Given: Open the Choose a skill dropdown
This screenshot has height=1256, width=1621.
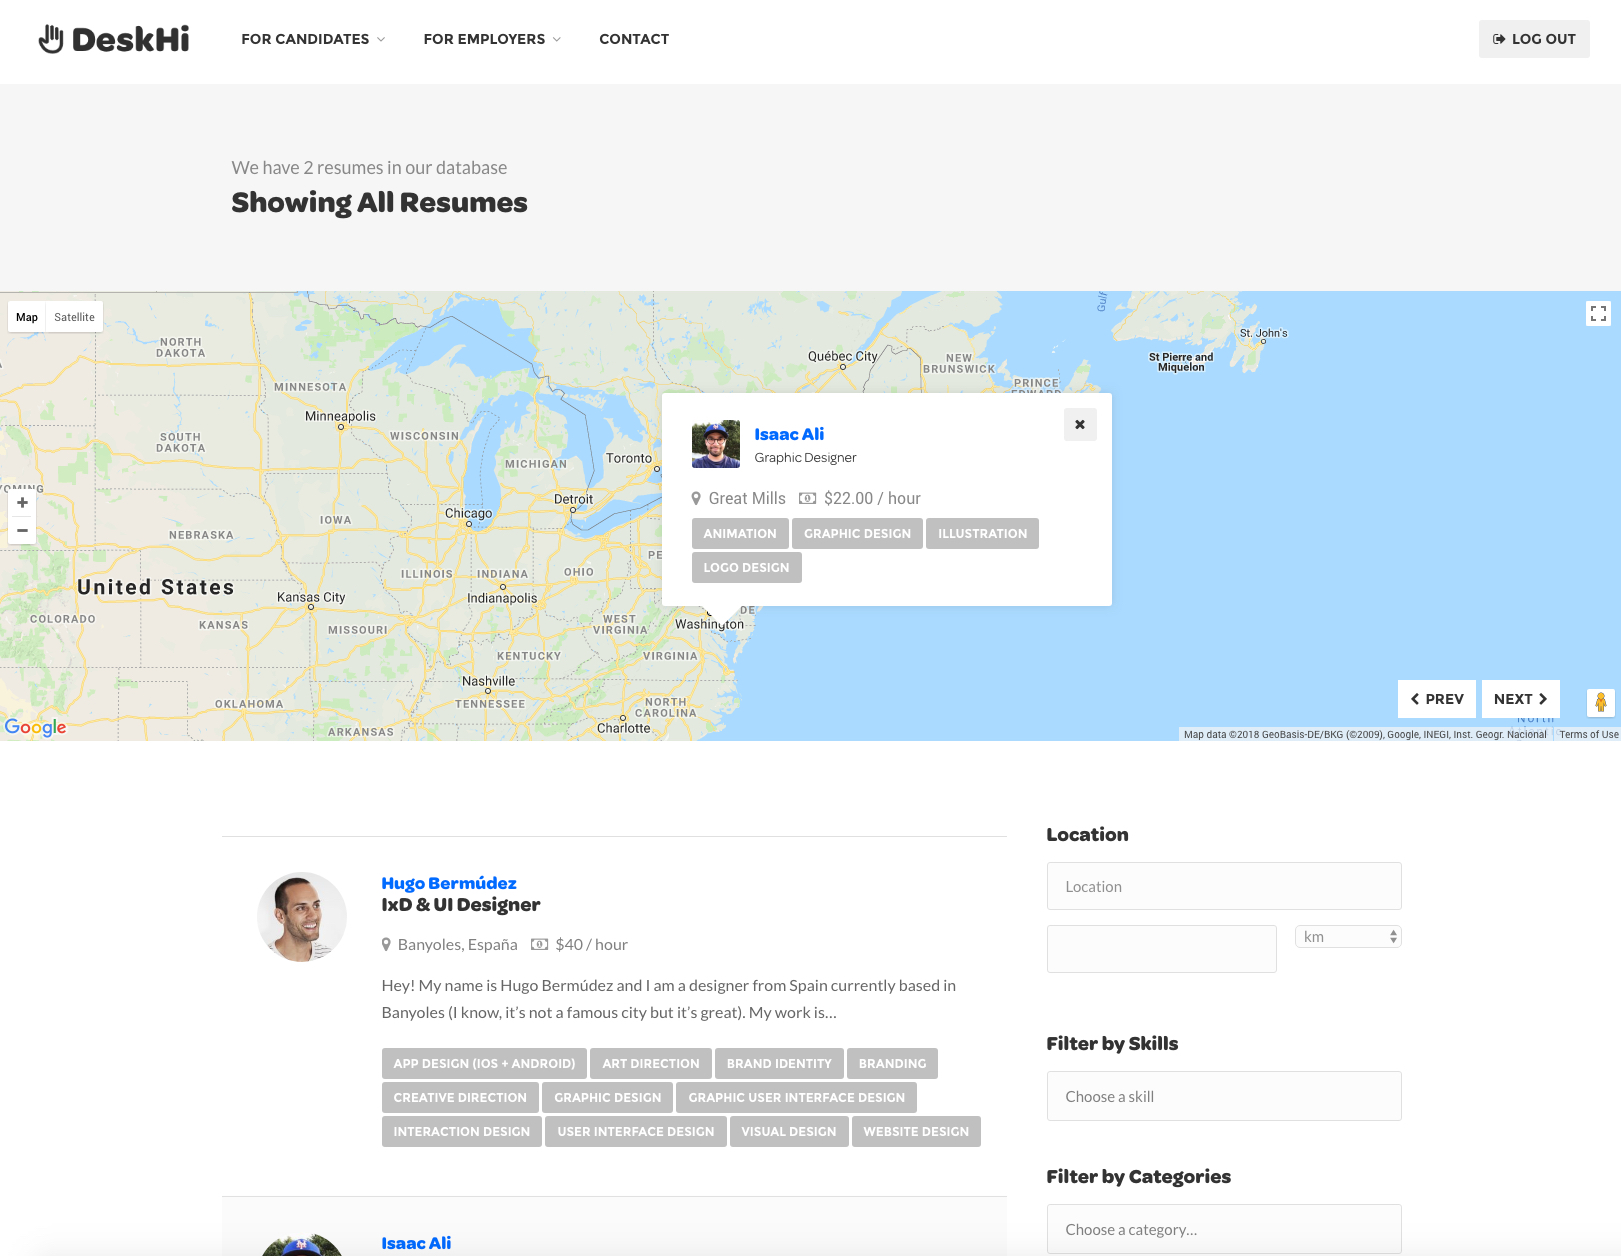Looking at the screenshot, I should 1224,1097.
